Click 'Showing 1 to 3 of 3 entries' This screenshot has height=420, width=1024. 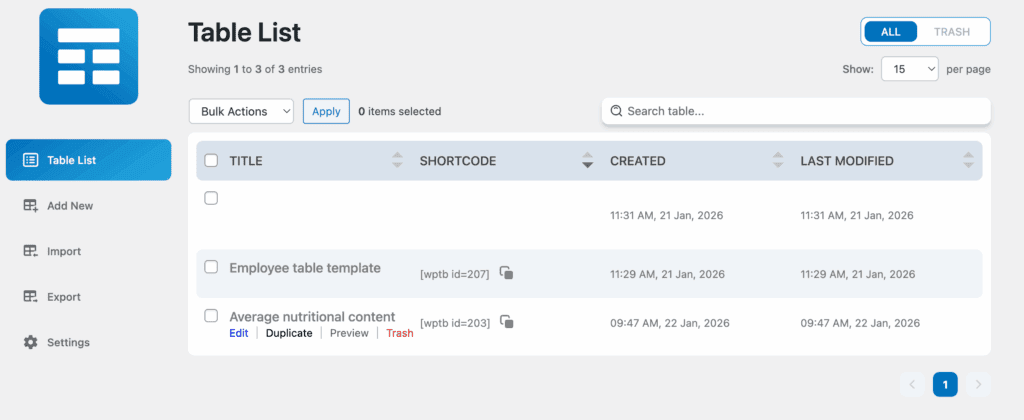coord(255,69)
